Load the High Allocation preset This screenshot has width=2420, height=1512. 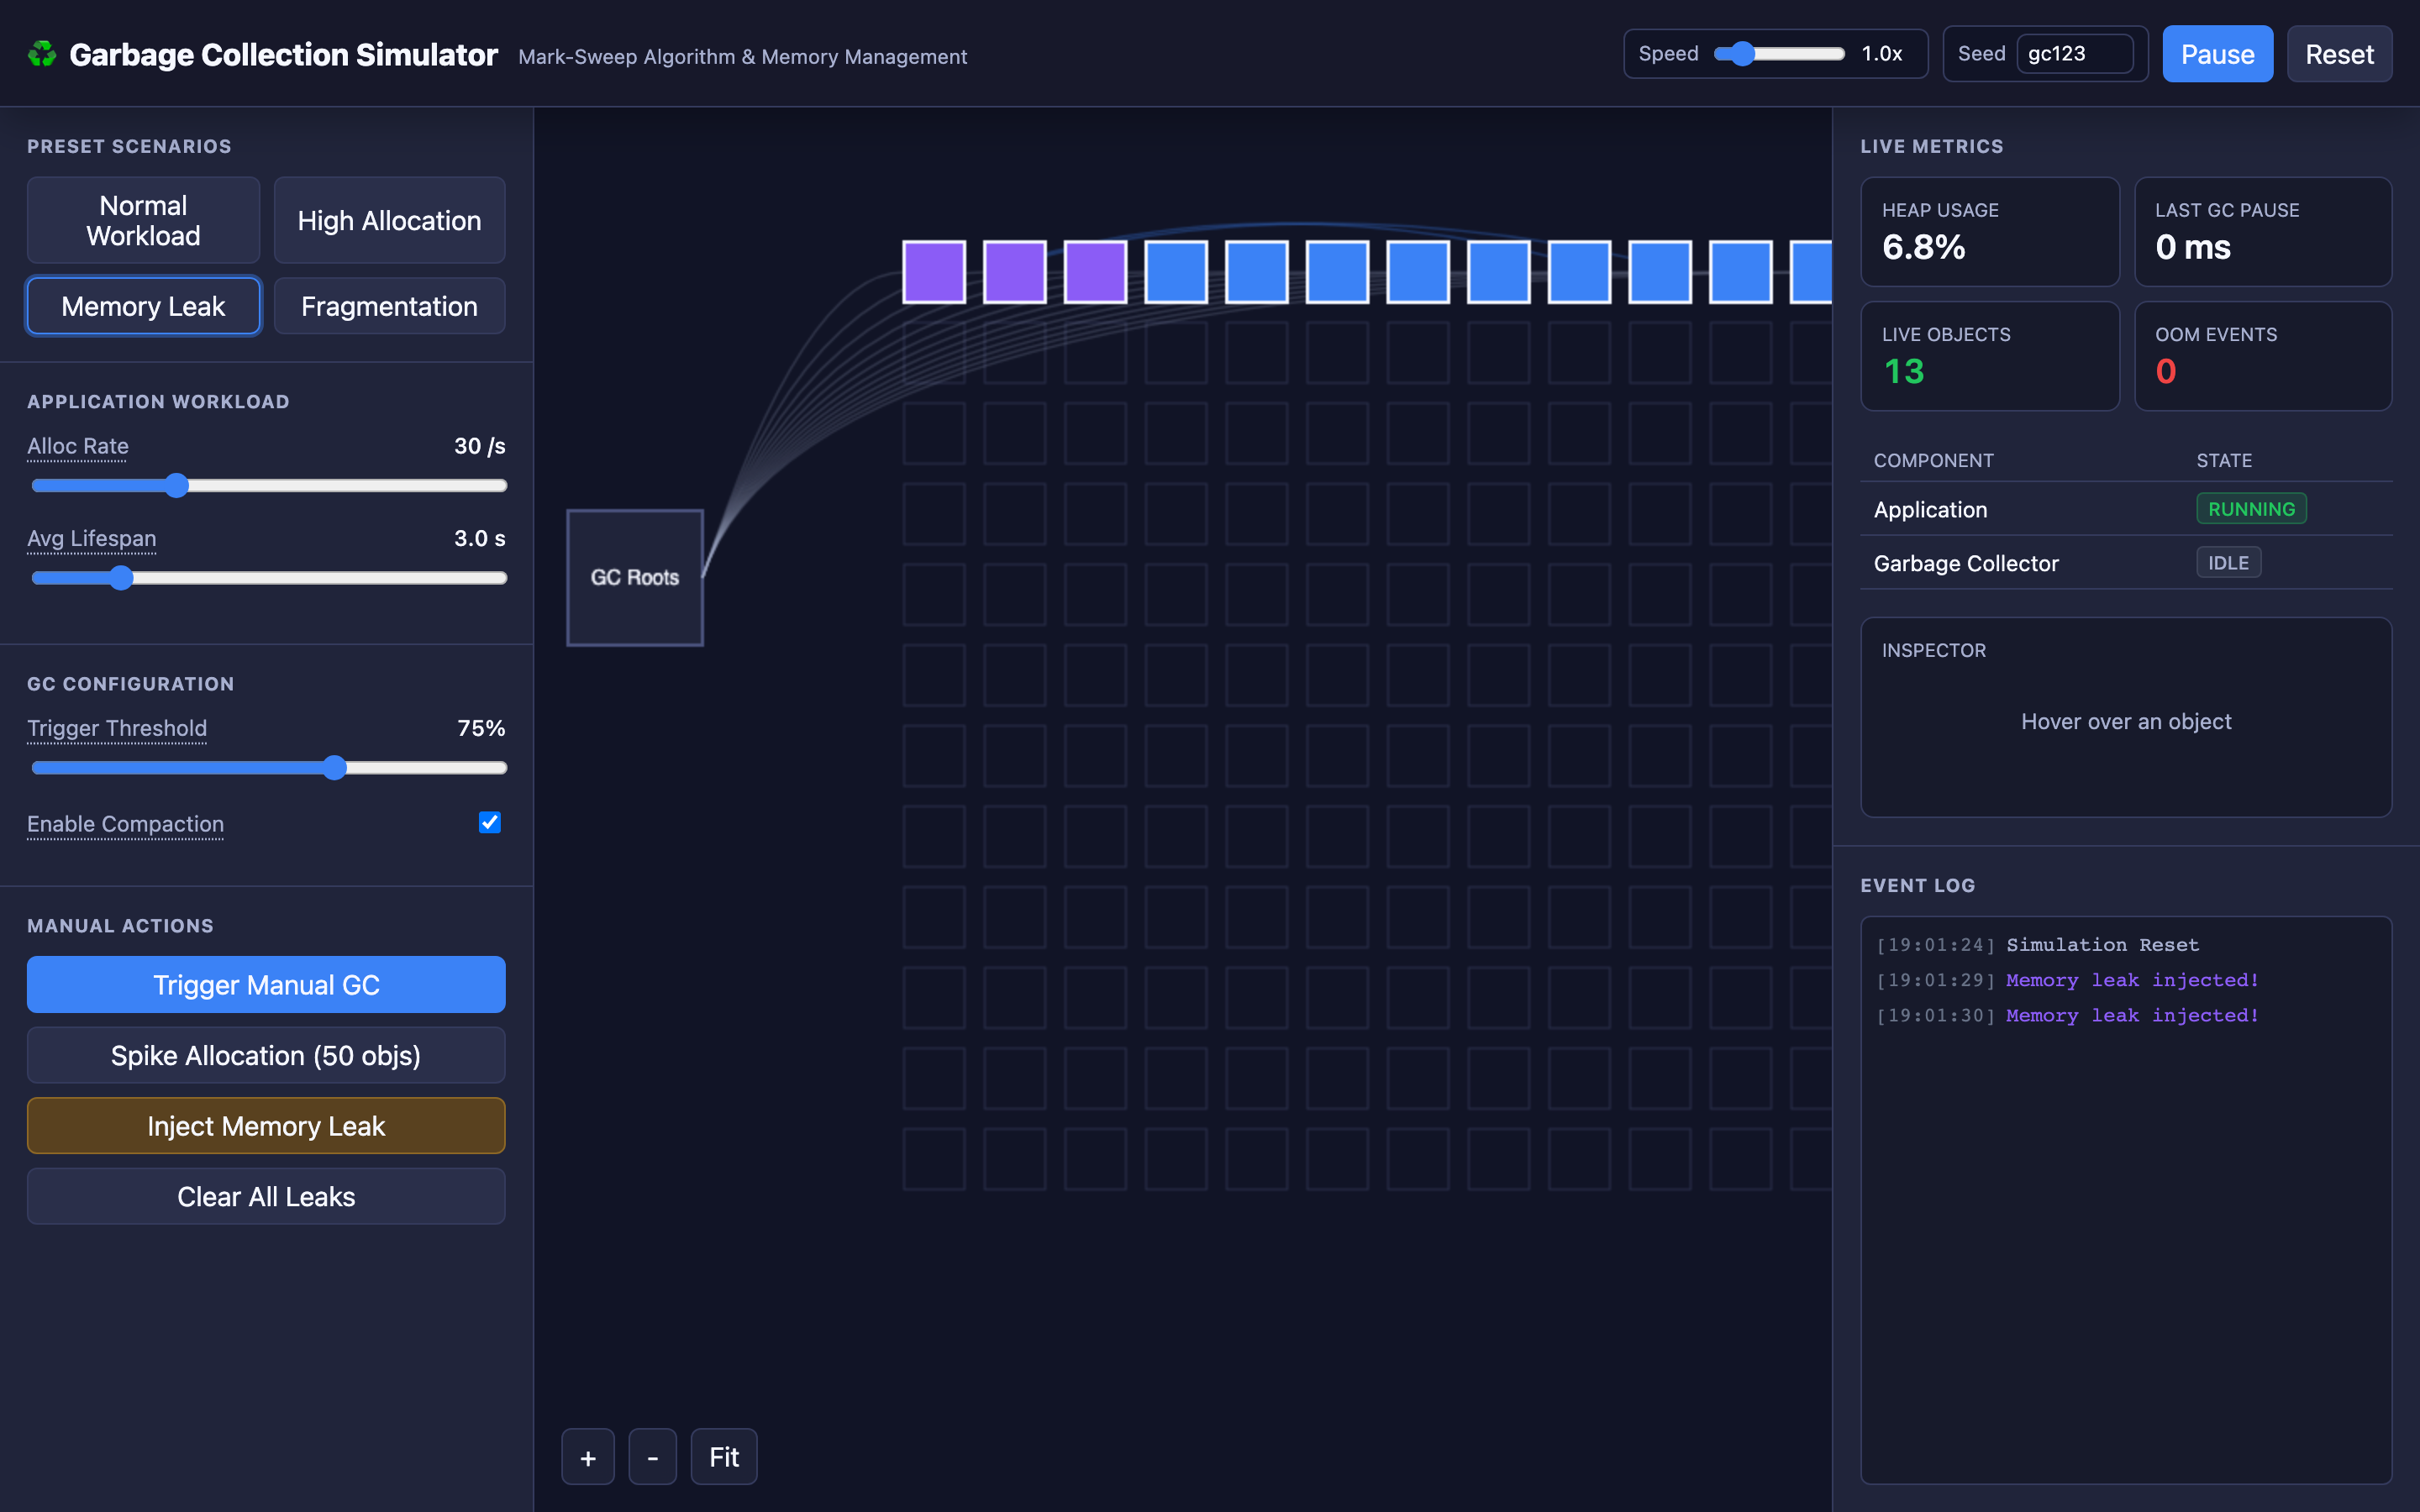(x=389, y=220)
